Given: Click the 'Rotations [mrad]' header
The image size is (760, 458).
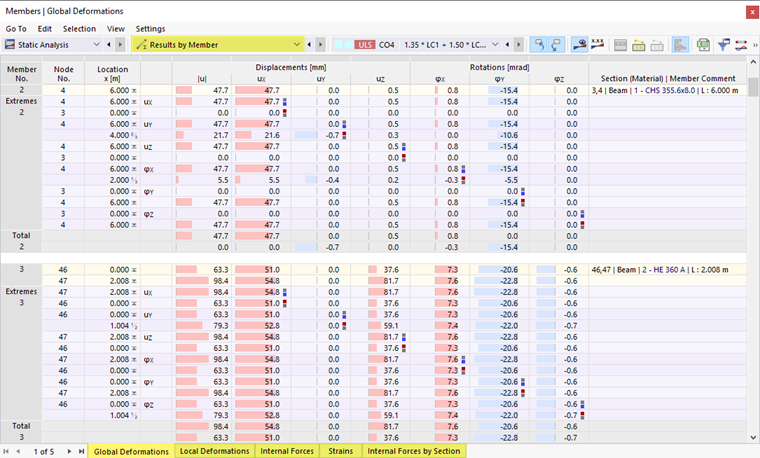Looking at the screenshot, I should coord(499,67).
